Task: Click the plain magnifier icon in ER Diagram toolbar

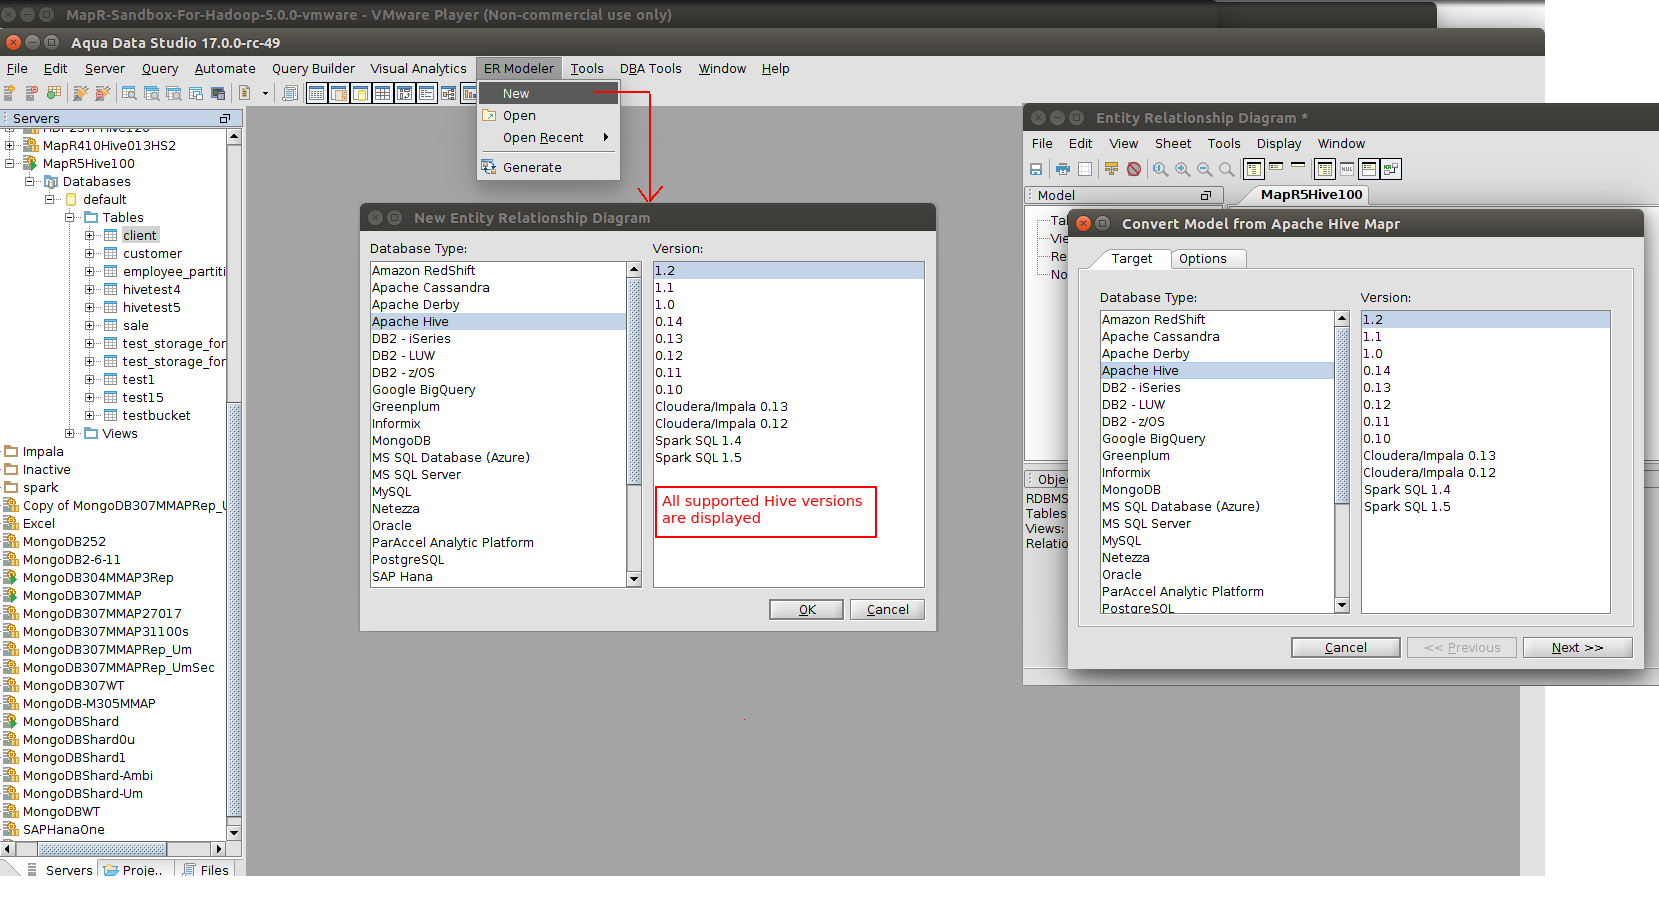Action: (1226, 169)
